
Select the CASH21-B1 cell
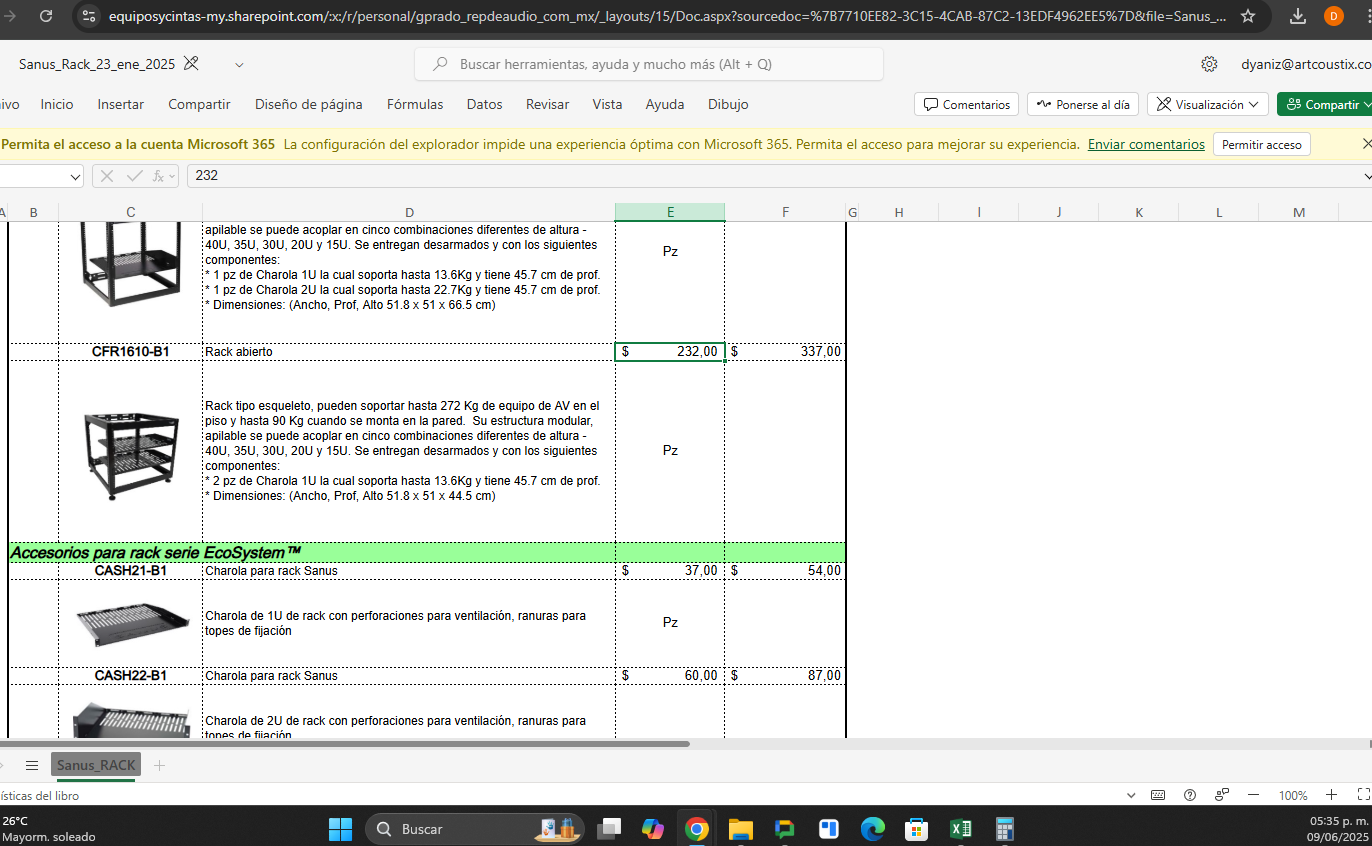[x=131, y=571]
